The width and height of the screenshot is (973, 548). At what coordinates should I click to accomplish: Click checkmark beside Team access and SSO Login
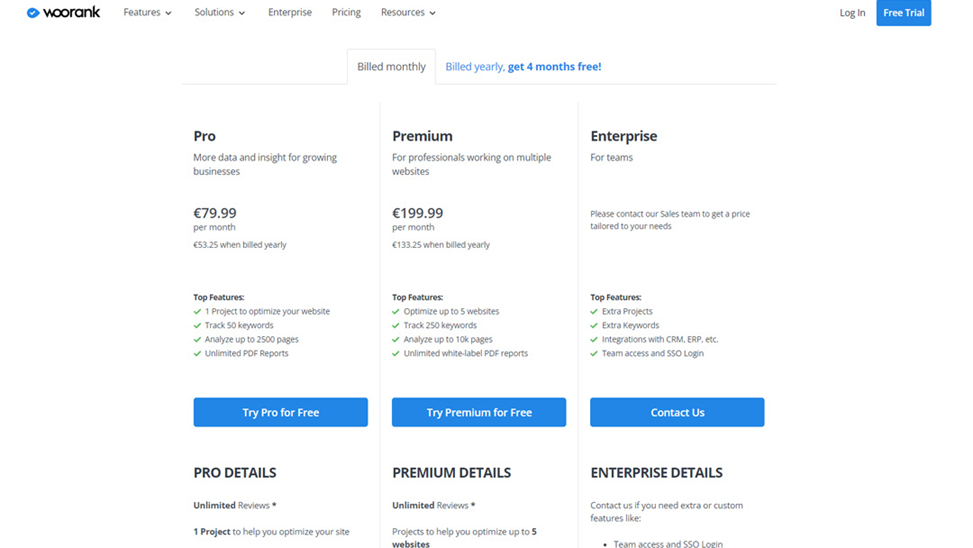click(594, 354)
